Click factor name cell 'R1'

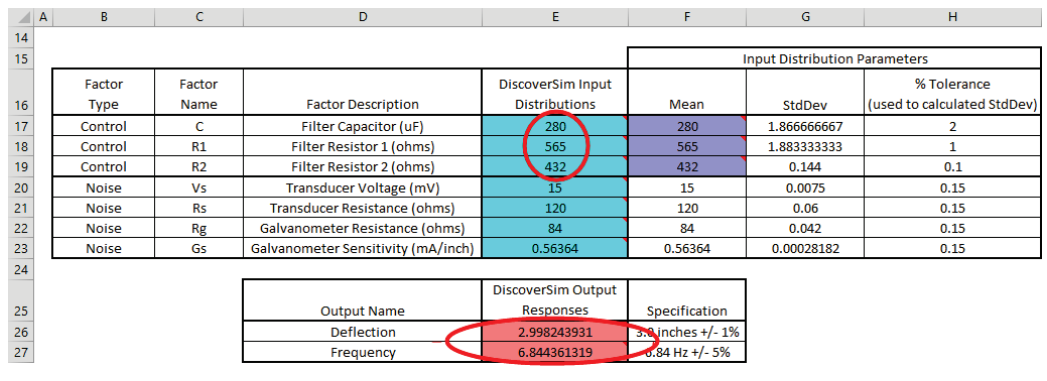tap(199, 146)
